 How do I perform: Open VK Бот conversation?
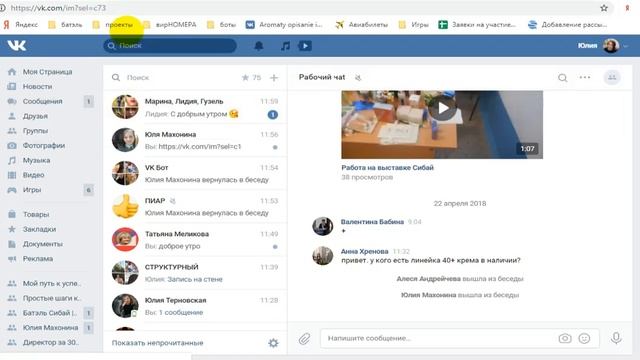(x=195, y=173)
